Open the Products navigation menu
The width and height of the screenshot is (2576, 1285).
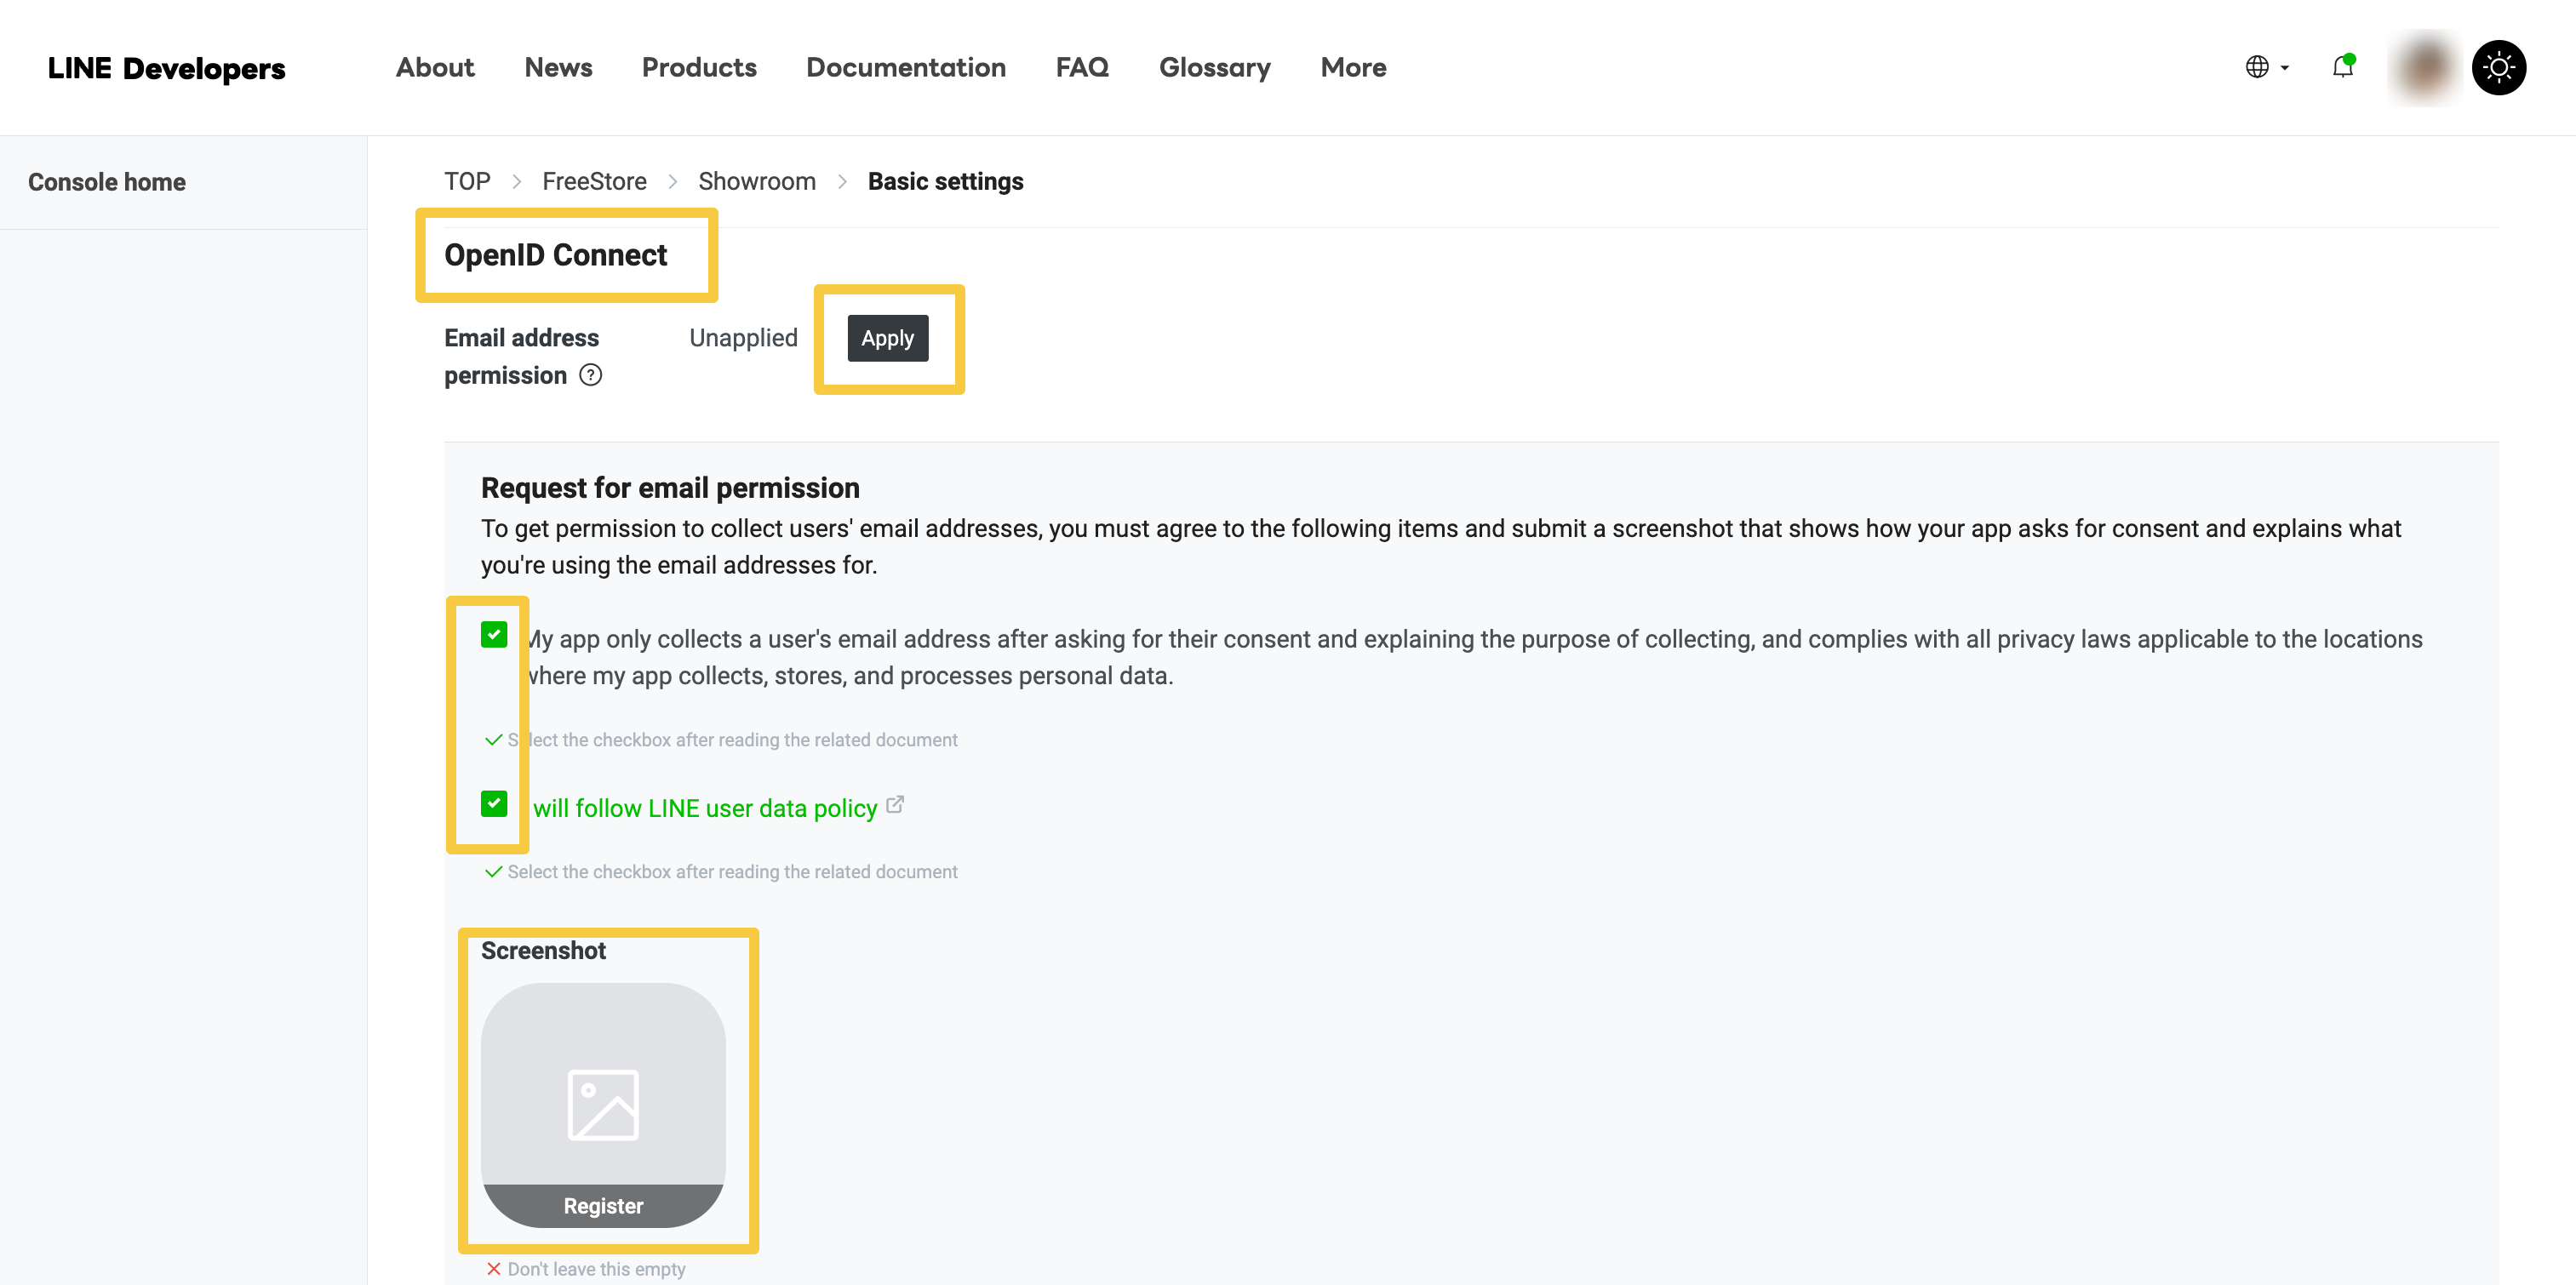coord(699,67)
